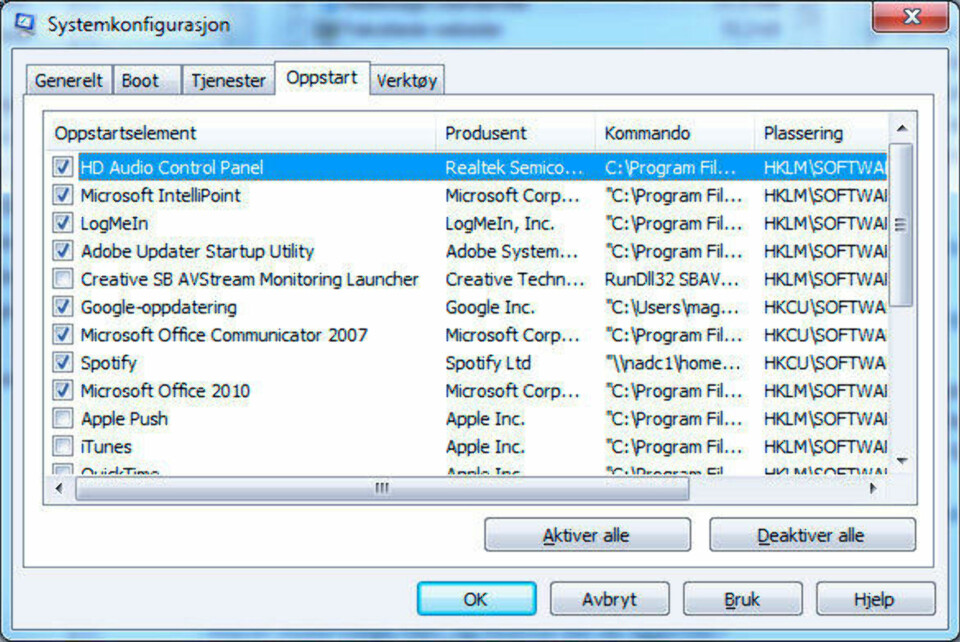960x642 pixels.
Task: Close the Systemkonfigurasjon window
Action: (x=912, y=17)
